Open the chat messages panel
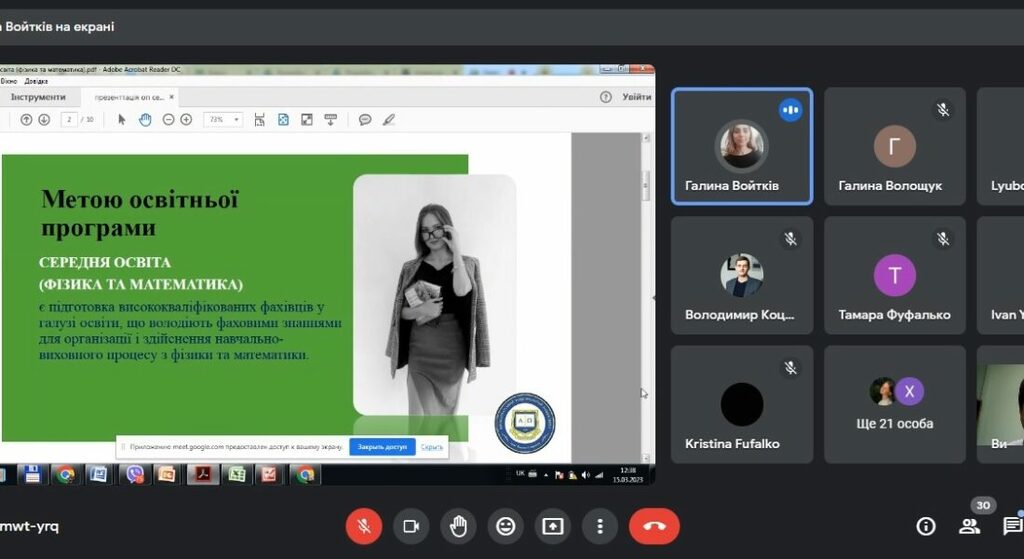This screenshot has width=1024, height=559. [1012, 526]
